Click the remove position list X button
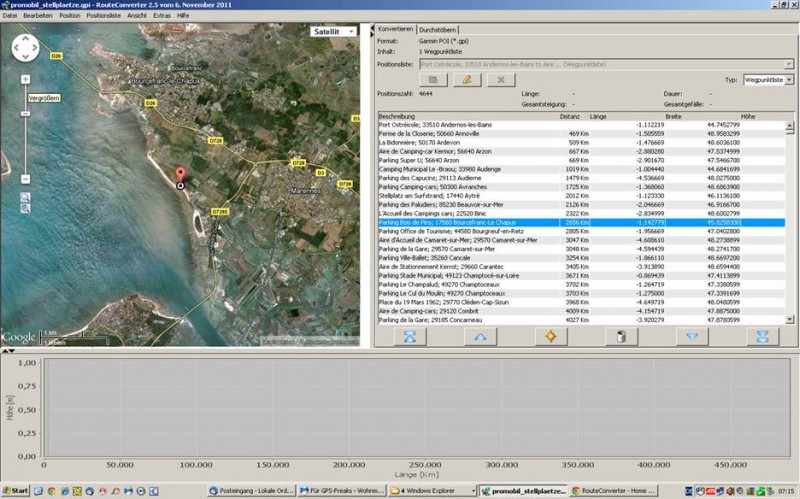The width and height of the screenshot is (800, 499). (x=500, y=79)
